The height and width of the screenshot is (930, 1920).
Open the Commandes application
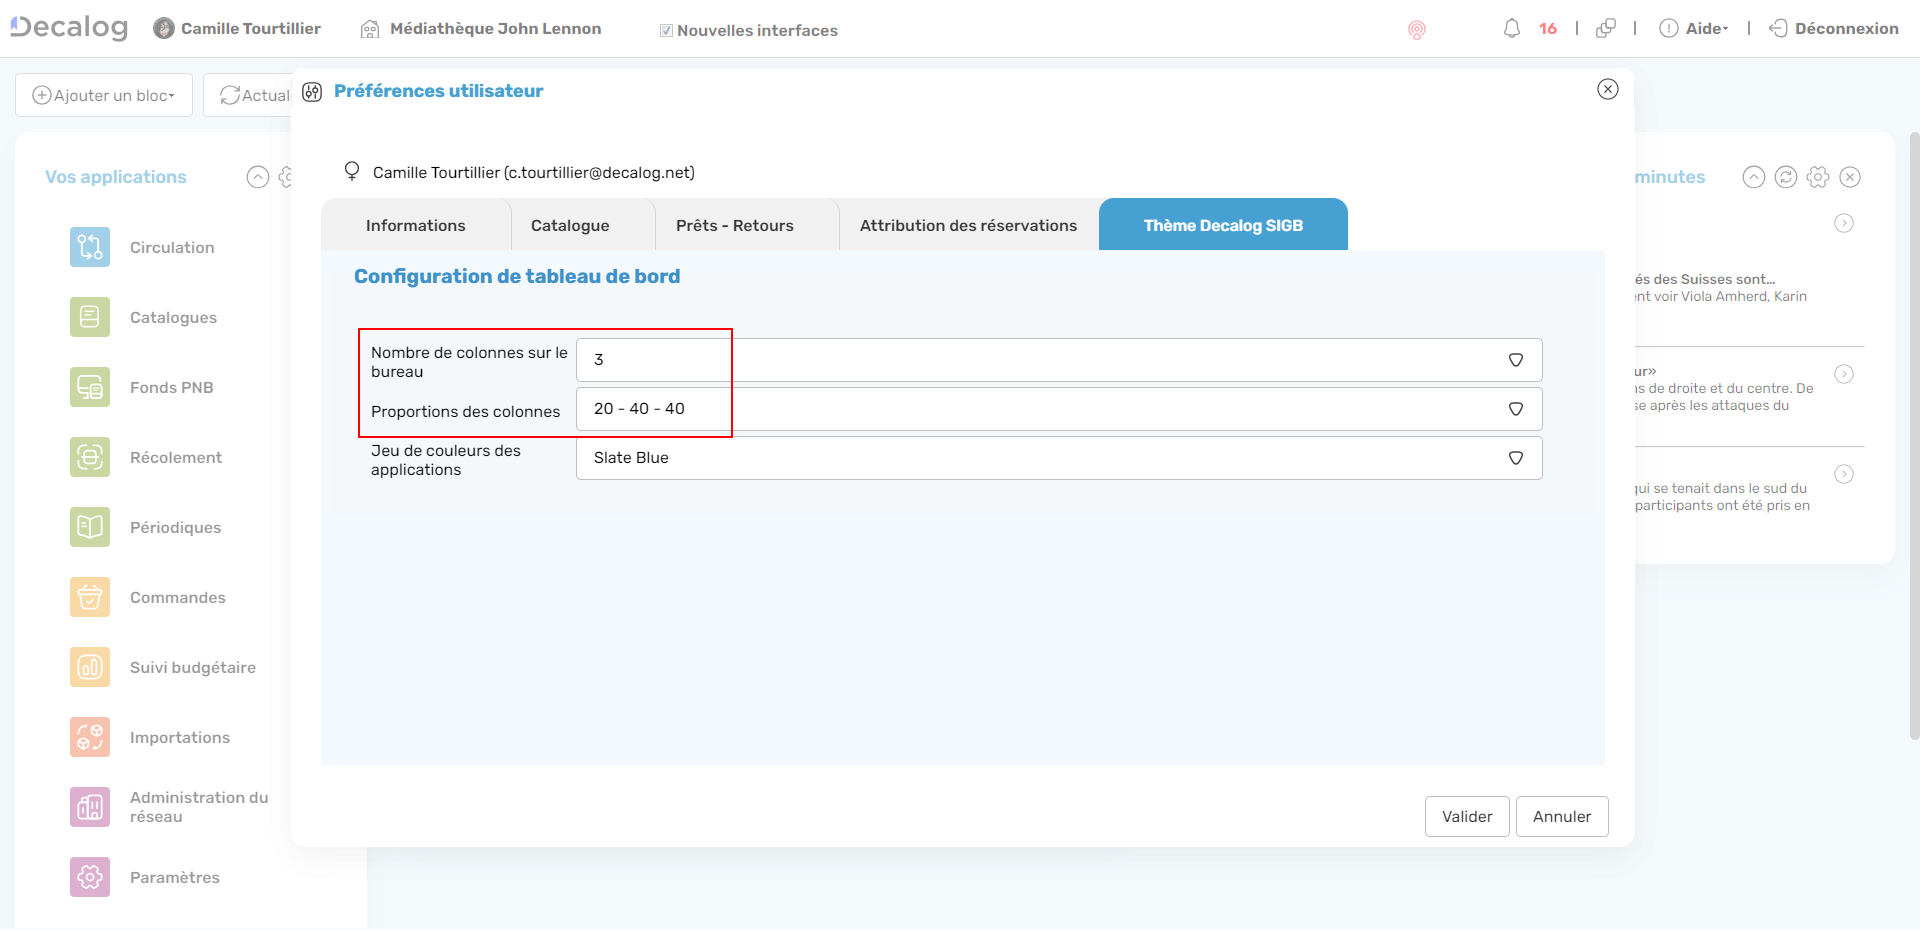coord(177,597)
